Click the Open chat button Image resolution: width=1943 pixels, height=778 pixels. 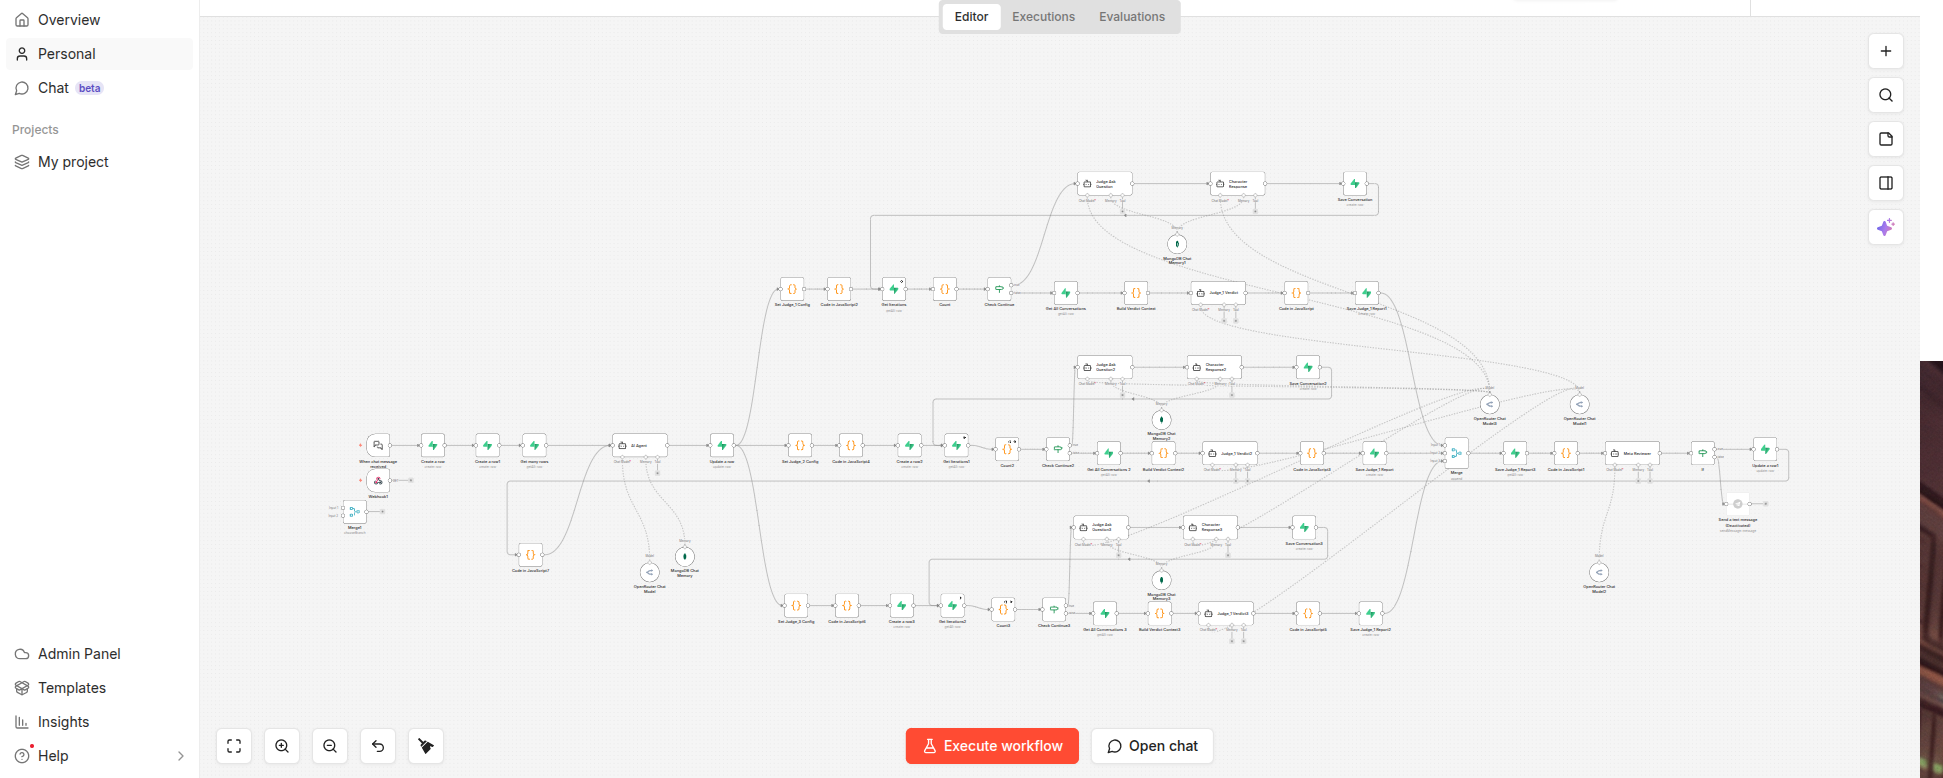[x=1152, y=746]
